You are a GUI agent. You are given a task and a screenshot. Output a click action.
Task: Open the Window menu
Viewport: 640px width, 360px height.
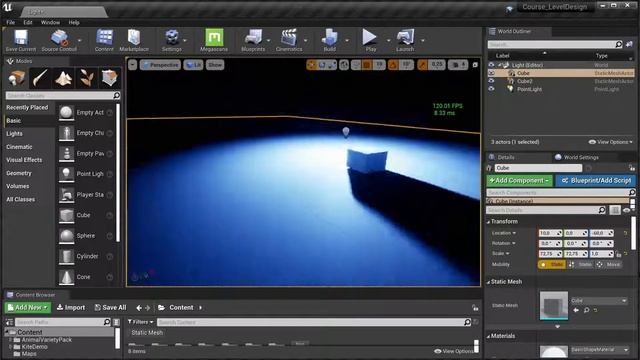click(x=50, y=22)
